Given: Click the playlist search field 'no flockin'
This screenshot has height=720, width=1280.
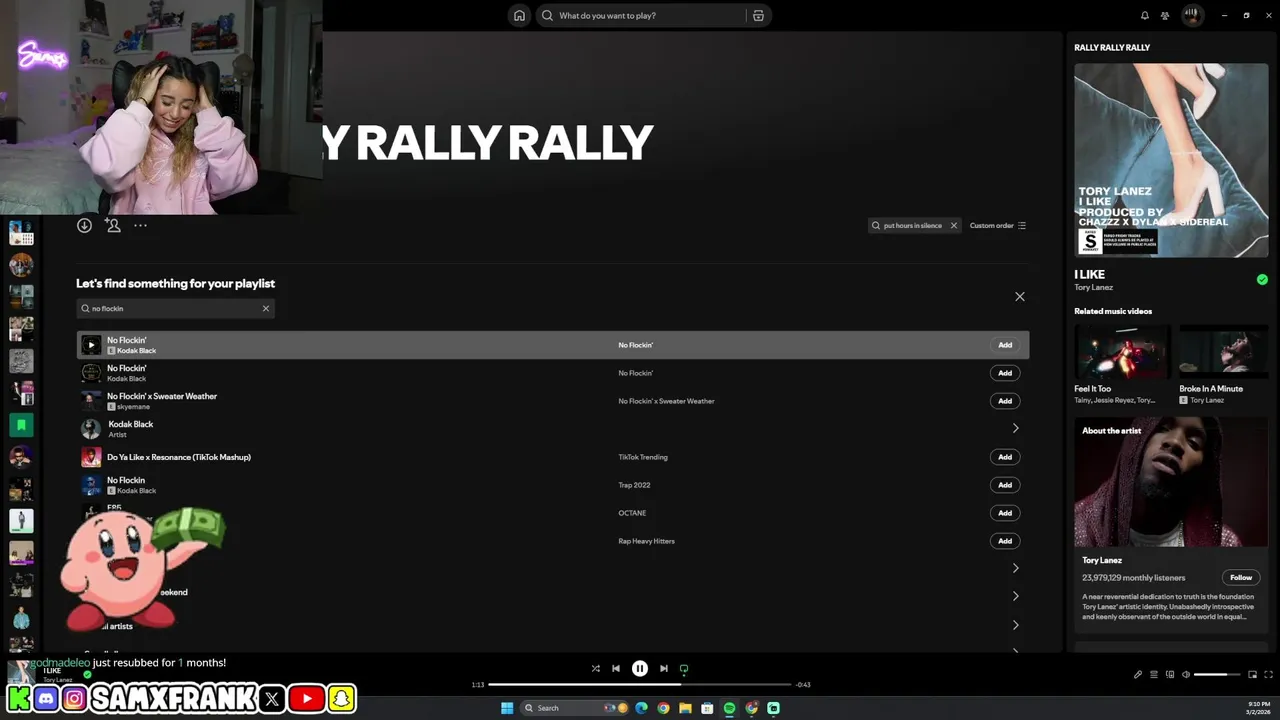Looking at the screenshot, I should (175, 308).
